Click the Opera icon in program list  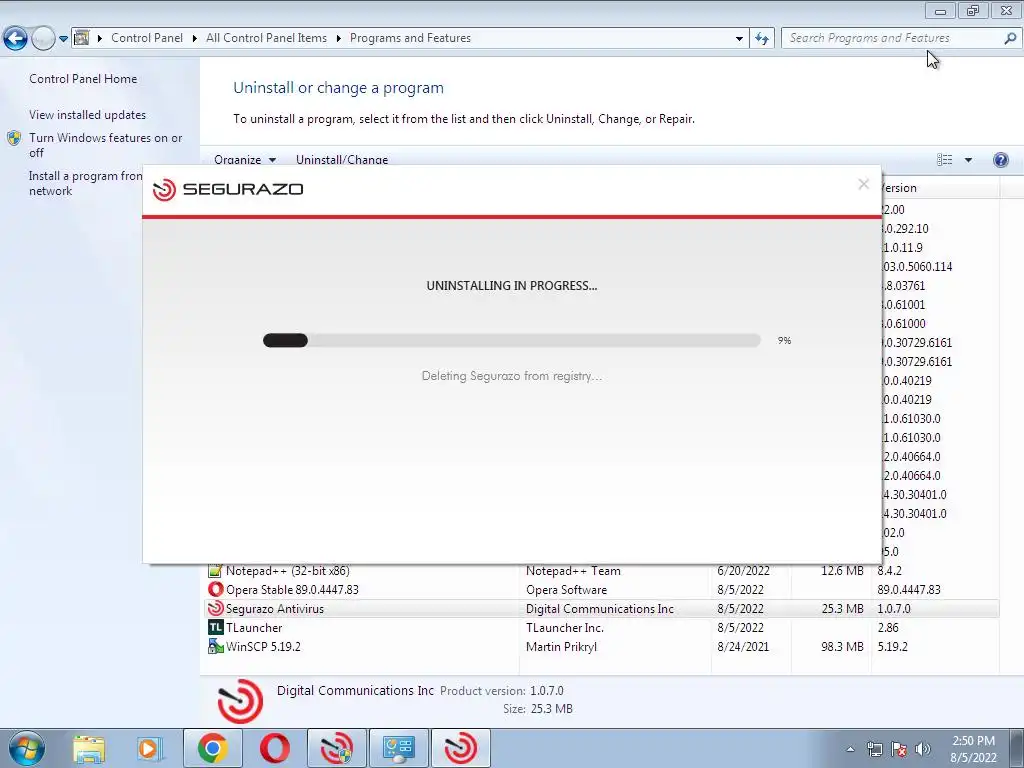[215, 590]
